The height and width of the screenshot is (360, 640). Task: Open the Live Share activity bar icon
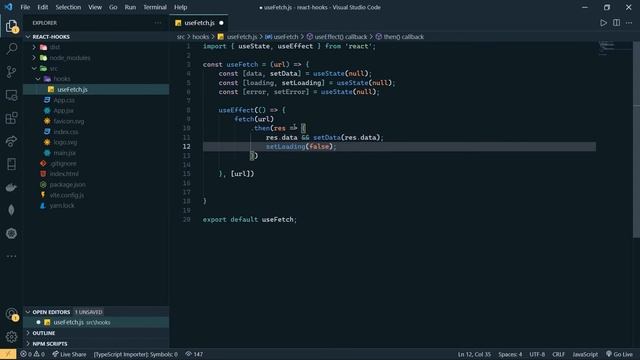11,141
